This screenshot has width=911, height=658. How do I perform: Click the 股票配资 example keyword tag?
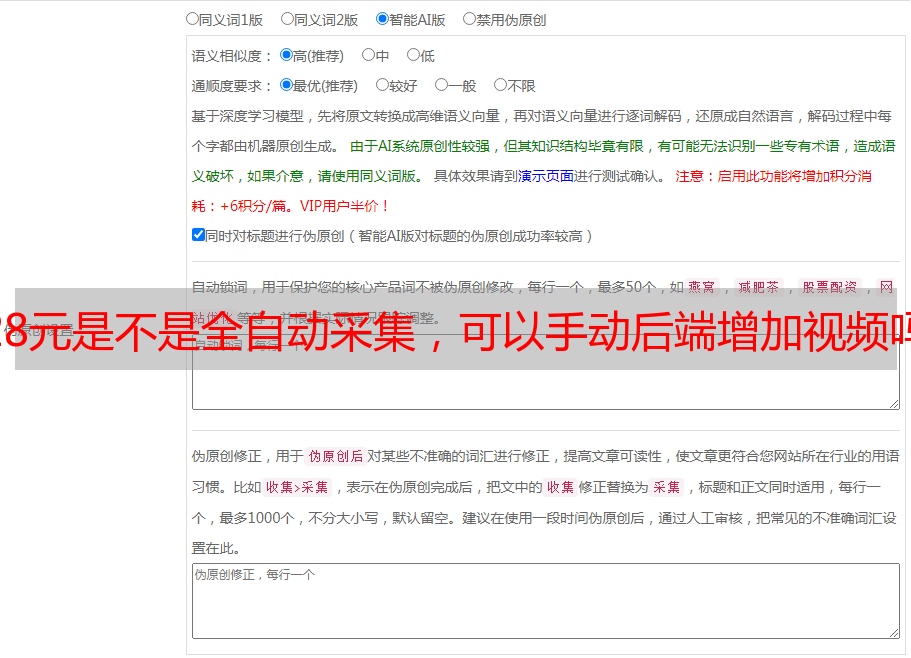click(x=830, y=287)
